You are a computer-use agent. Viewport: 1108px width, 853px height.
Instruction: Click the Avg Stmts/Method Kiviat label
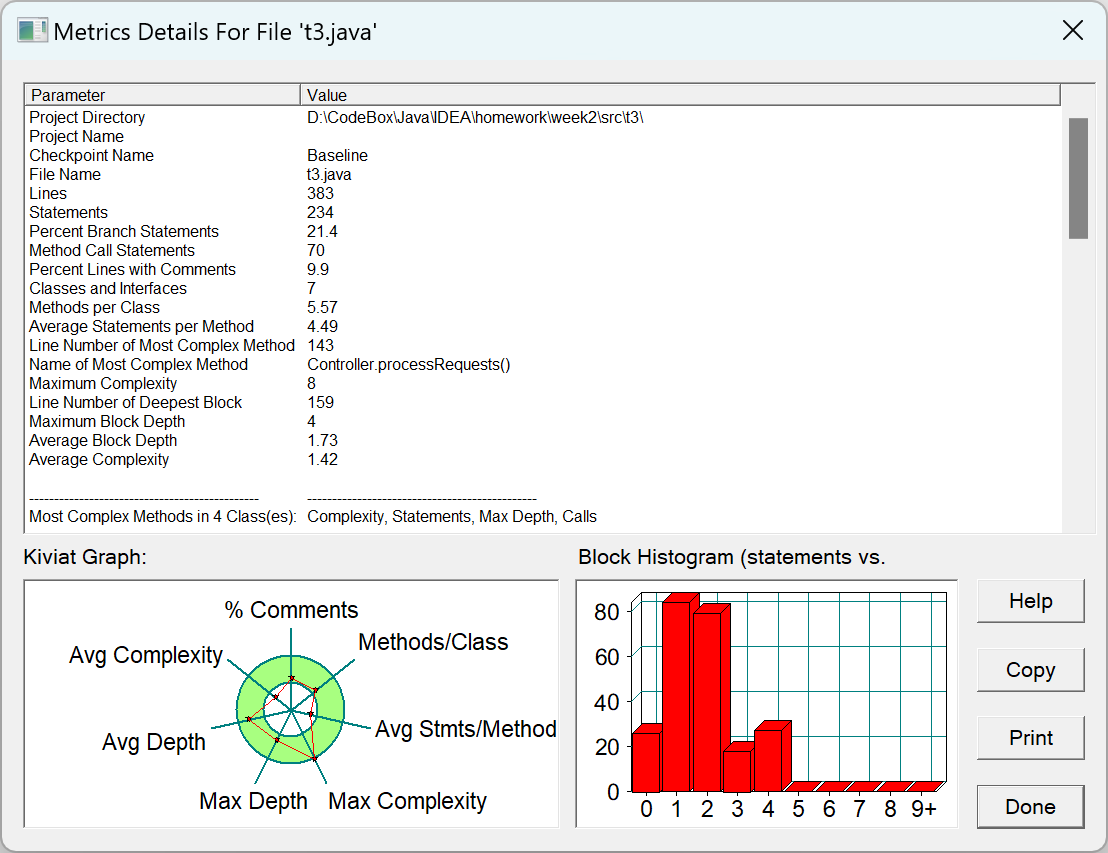466,729
